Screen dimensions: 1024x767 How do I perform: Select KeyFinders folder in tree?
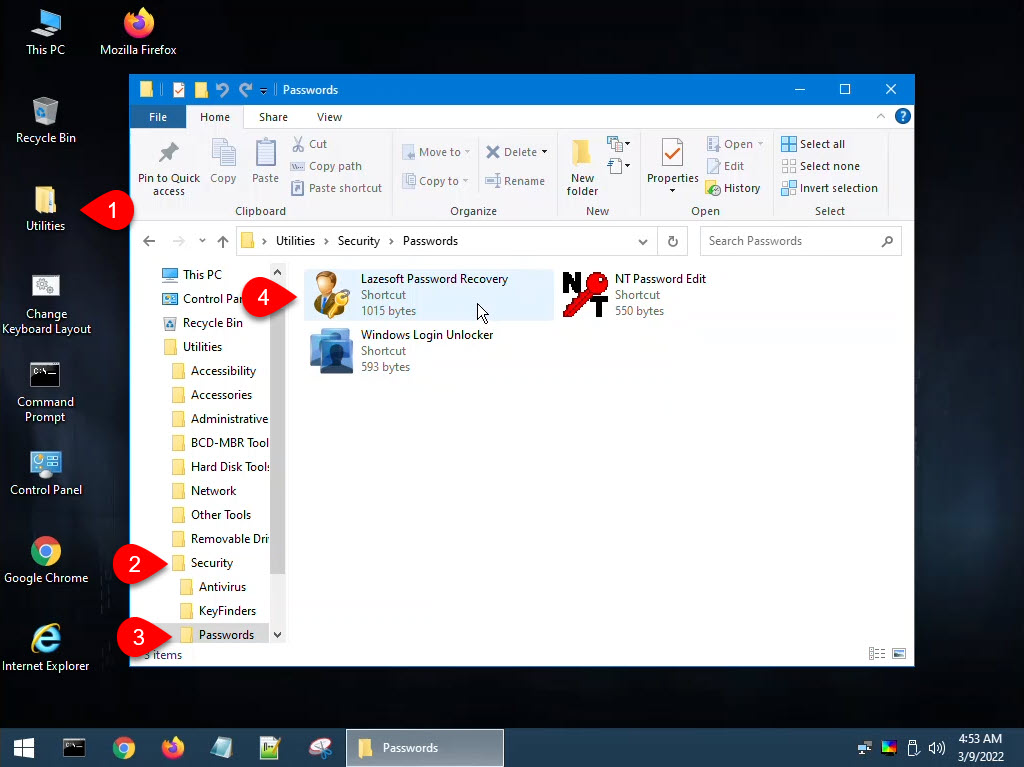(217, 611)
